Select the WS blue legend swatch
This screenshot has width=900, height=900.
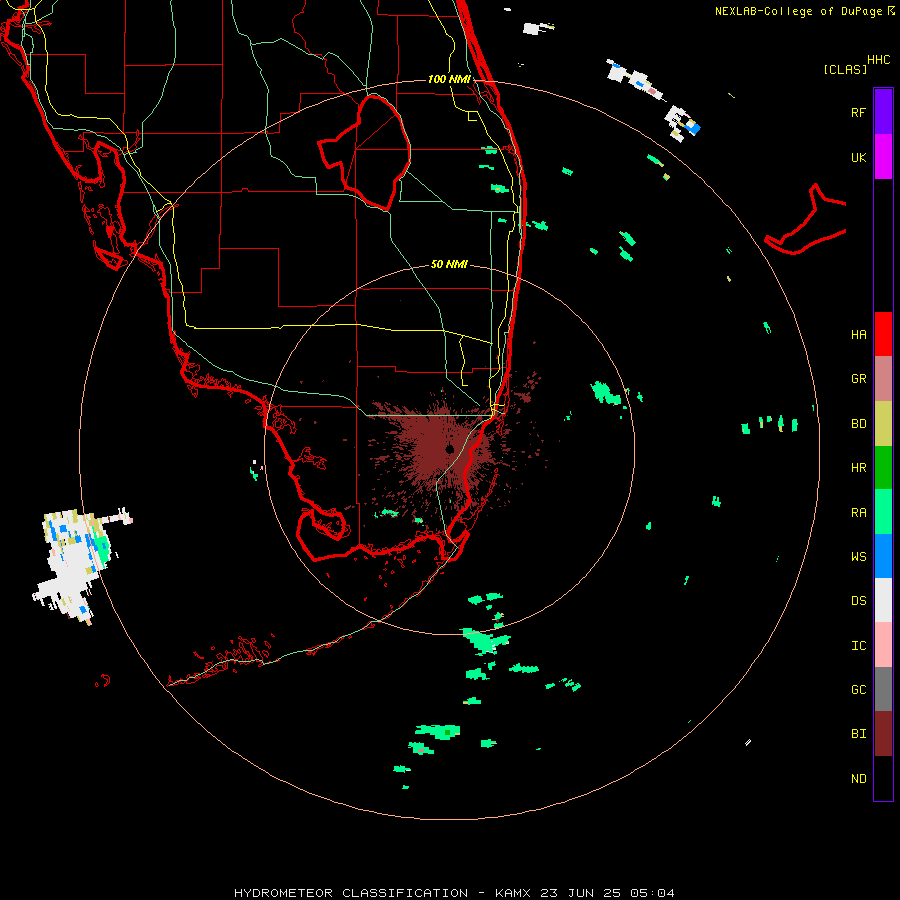[883, 556]
